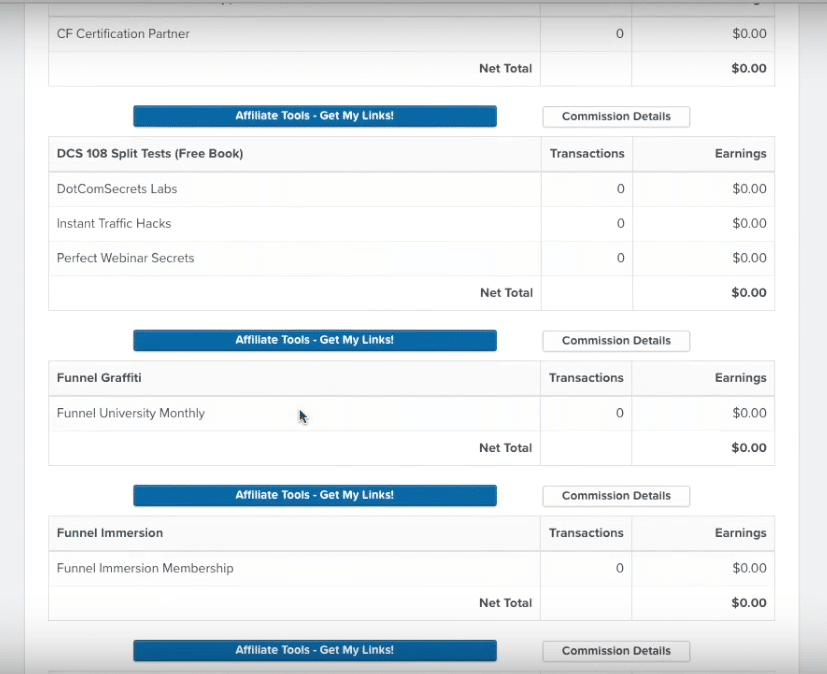This screenshot has height=674, width=827.
Task: Select the Perfect Webinar Secrets product name
Action: pyautogui.click(x=126, y=258)
